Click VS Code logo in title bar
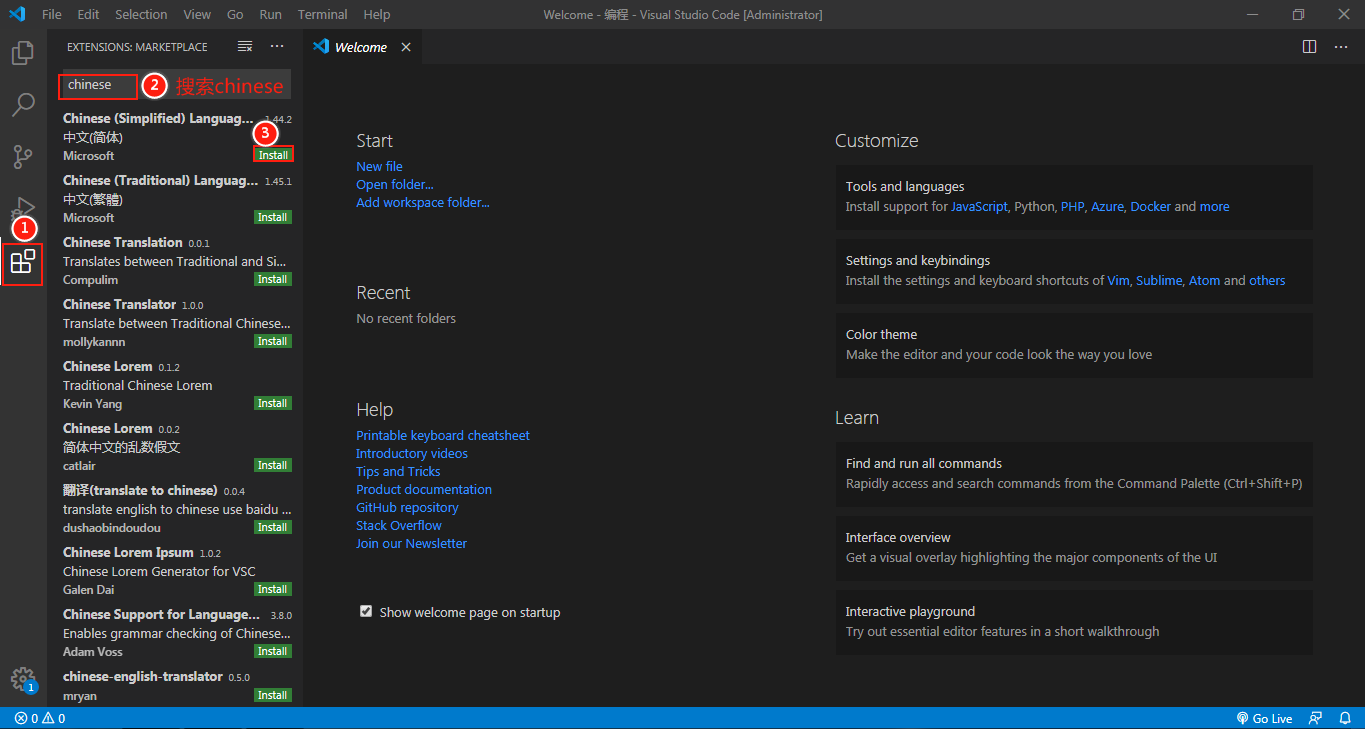1365x729 pixels. click(x=16, y=14)
